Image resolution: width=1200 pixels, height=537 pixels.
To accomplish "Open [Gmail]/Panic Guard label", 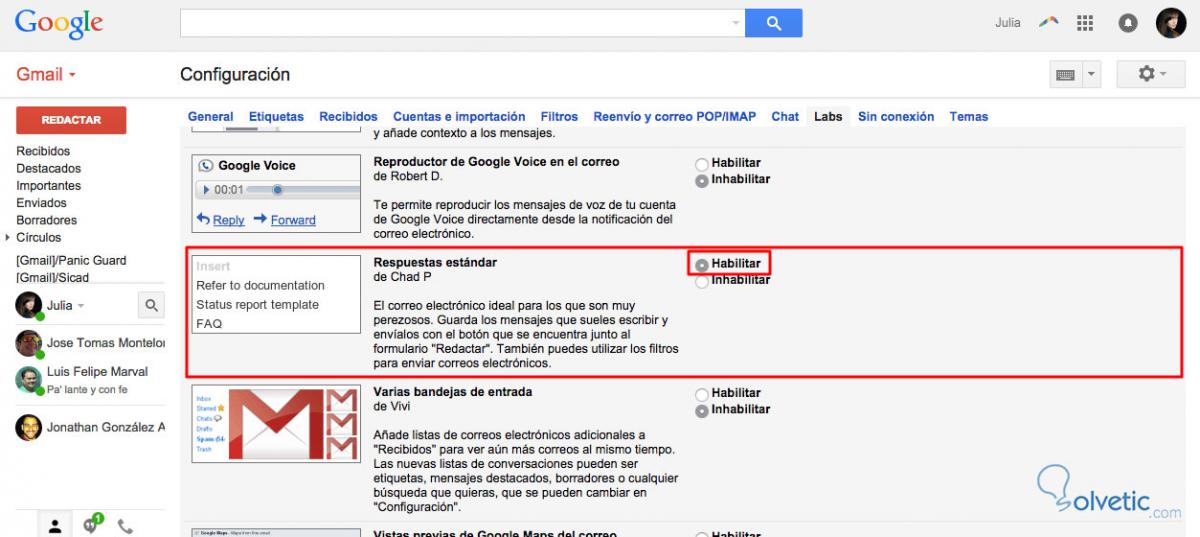I will pyautogui.click(x=71, y=261).
